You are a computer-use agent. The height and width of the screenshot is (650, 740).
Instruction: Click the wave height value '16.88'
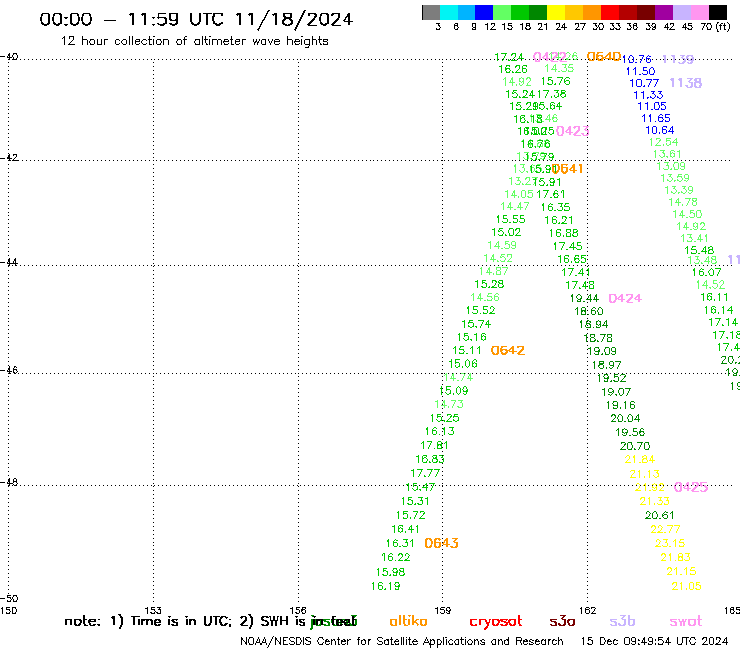point(563,233)
